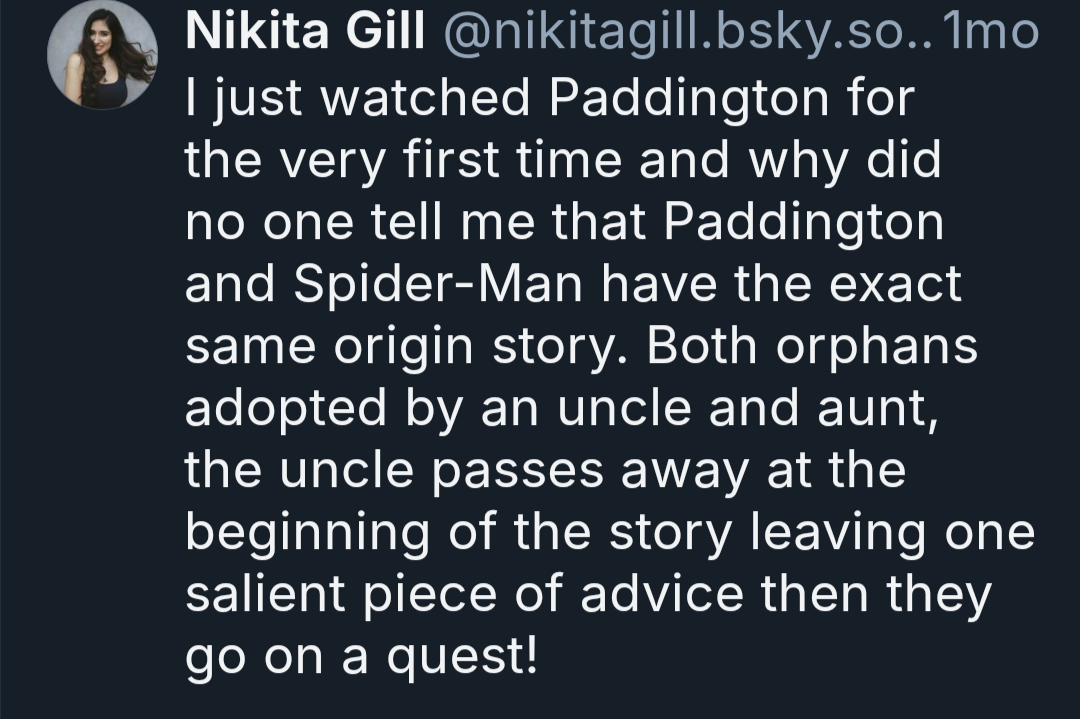Image resolution: width=1080 pixels, height=719 pixels.
Task: Click the words 'why did' in the post
Action: [845, 160]
